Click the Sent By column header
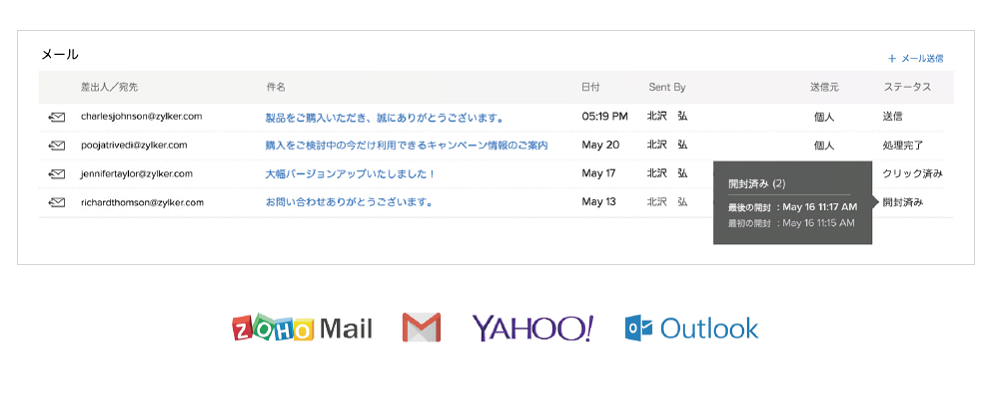 pyautogui.click(x=667, y=87)
